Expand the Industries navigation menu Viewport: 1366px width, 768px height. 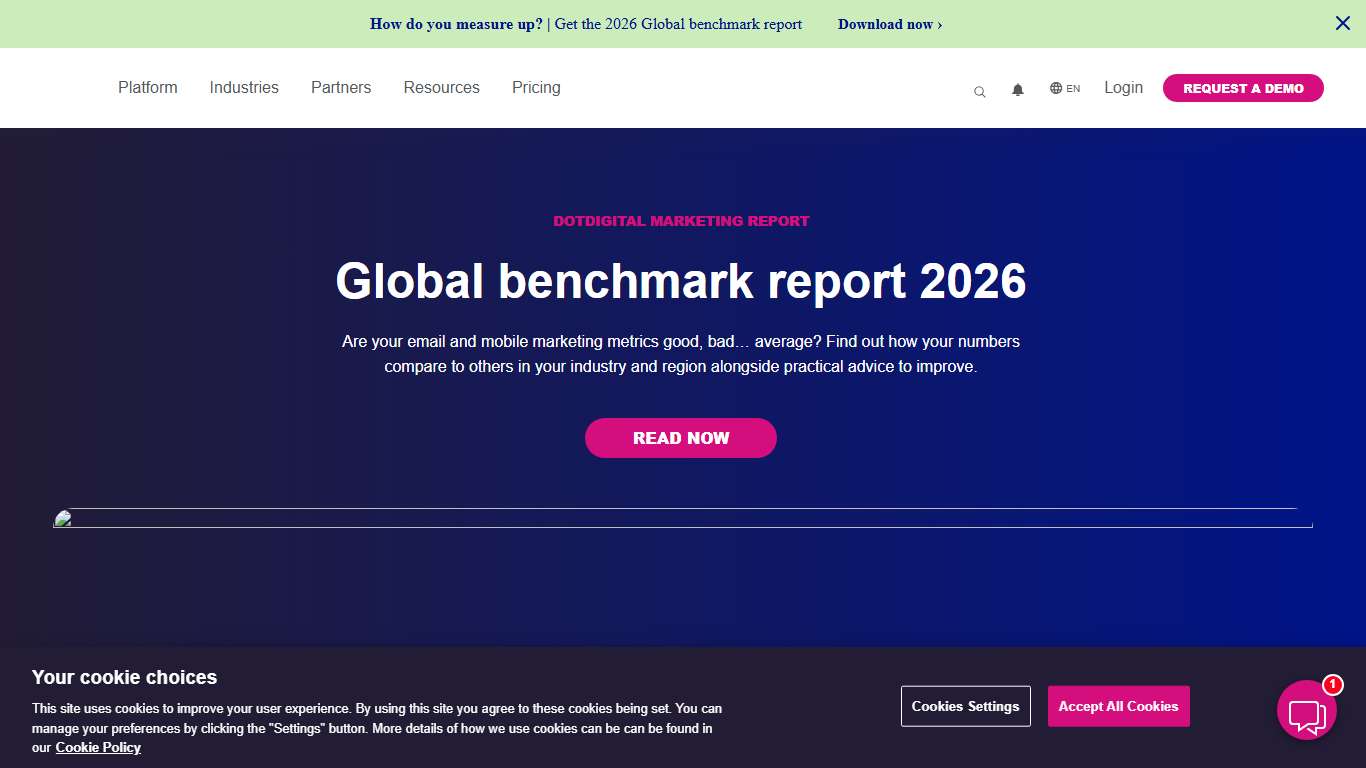click(243, 88)
